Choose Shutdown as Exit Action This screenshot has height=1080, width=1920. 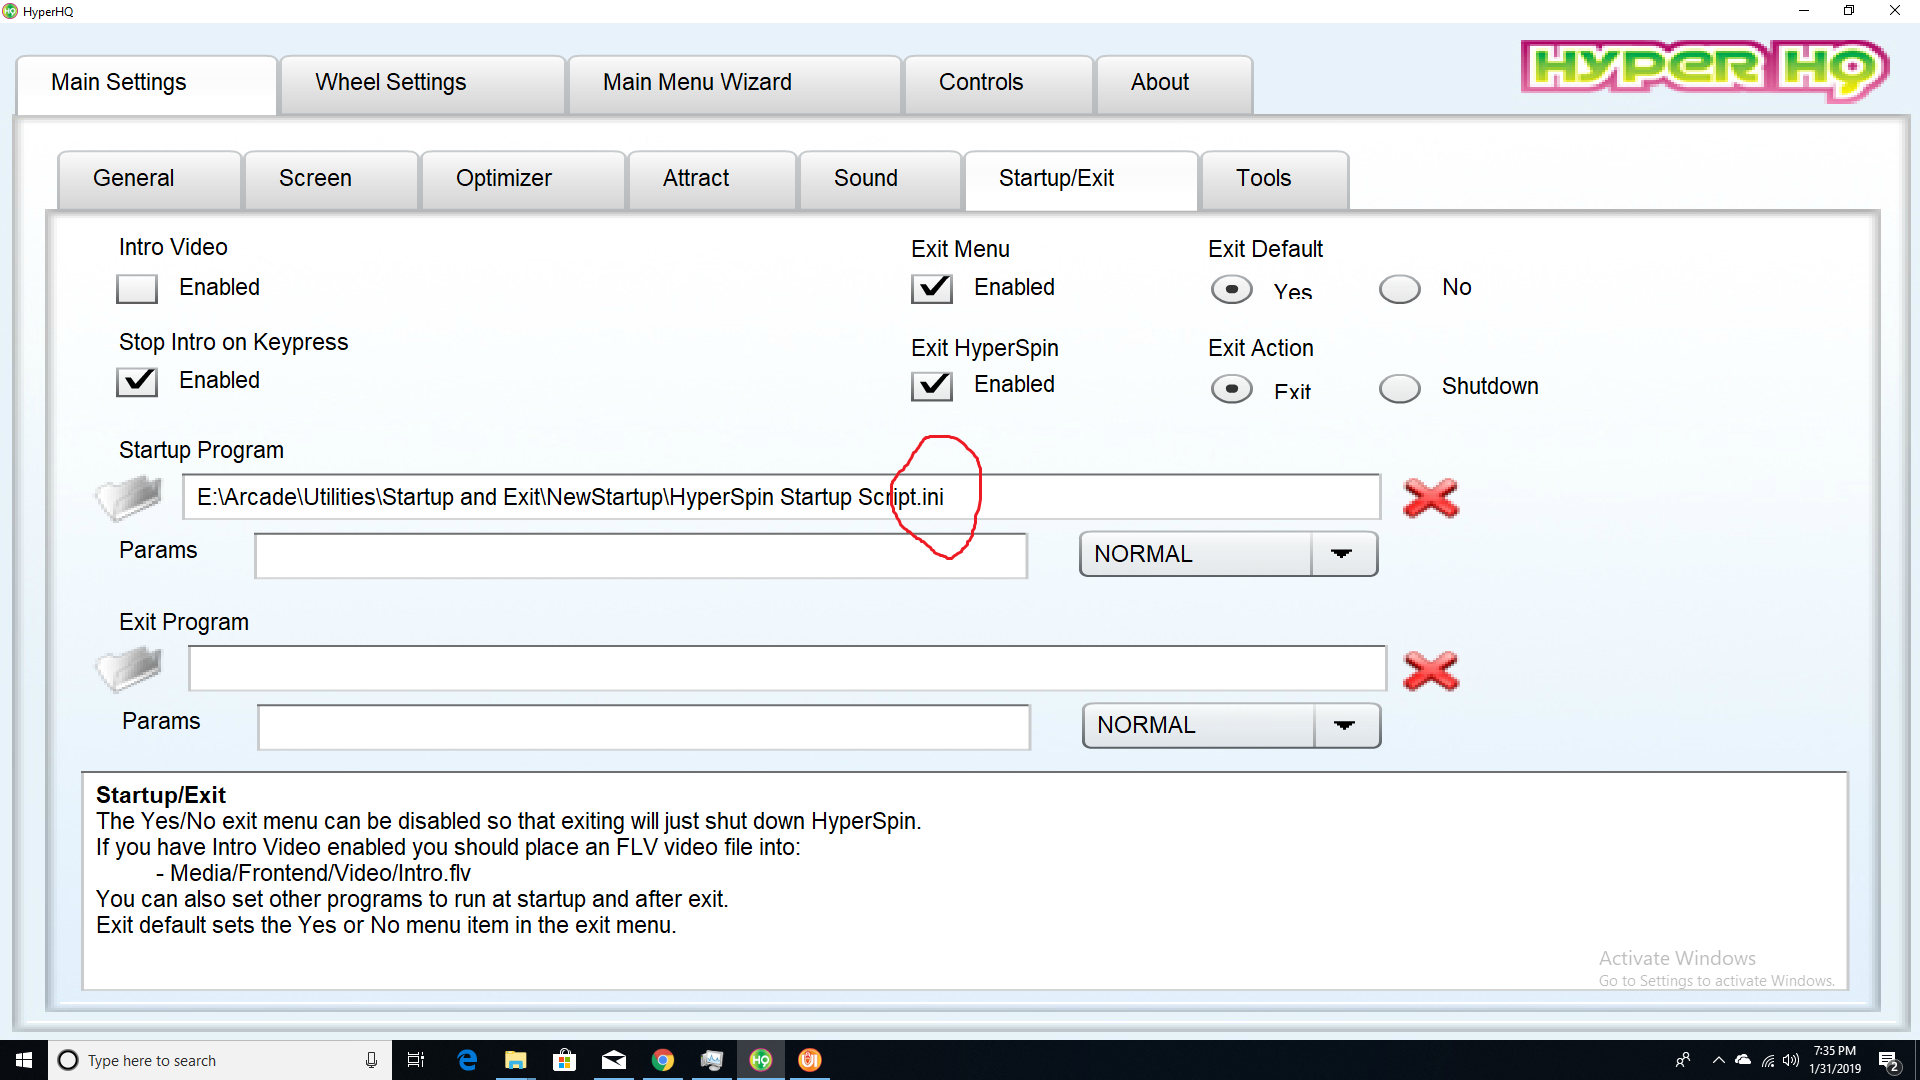pos(1399,388)
